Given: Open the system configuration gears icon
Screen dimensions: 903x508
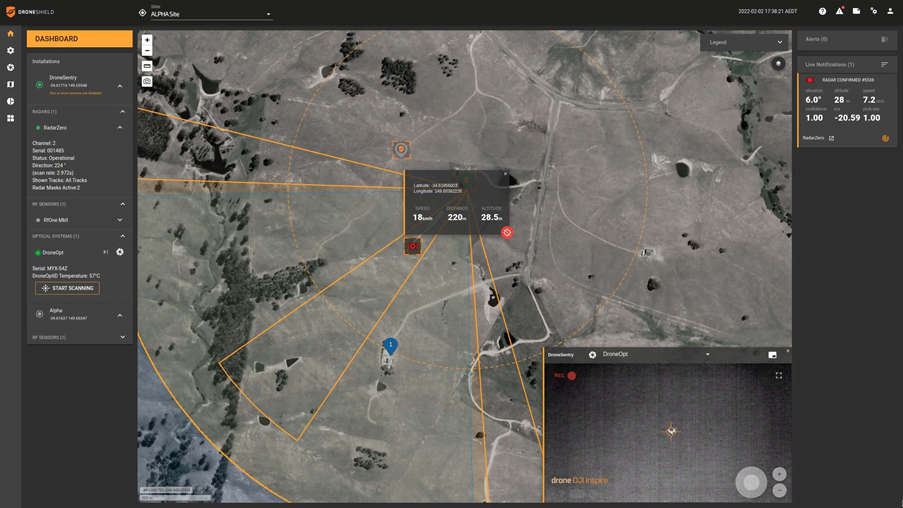Looking at the screenshot, I should (874, 11).
